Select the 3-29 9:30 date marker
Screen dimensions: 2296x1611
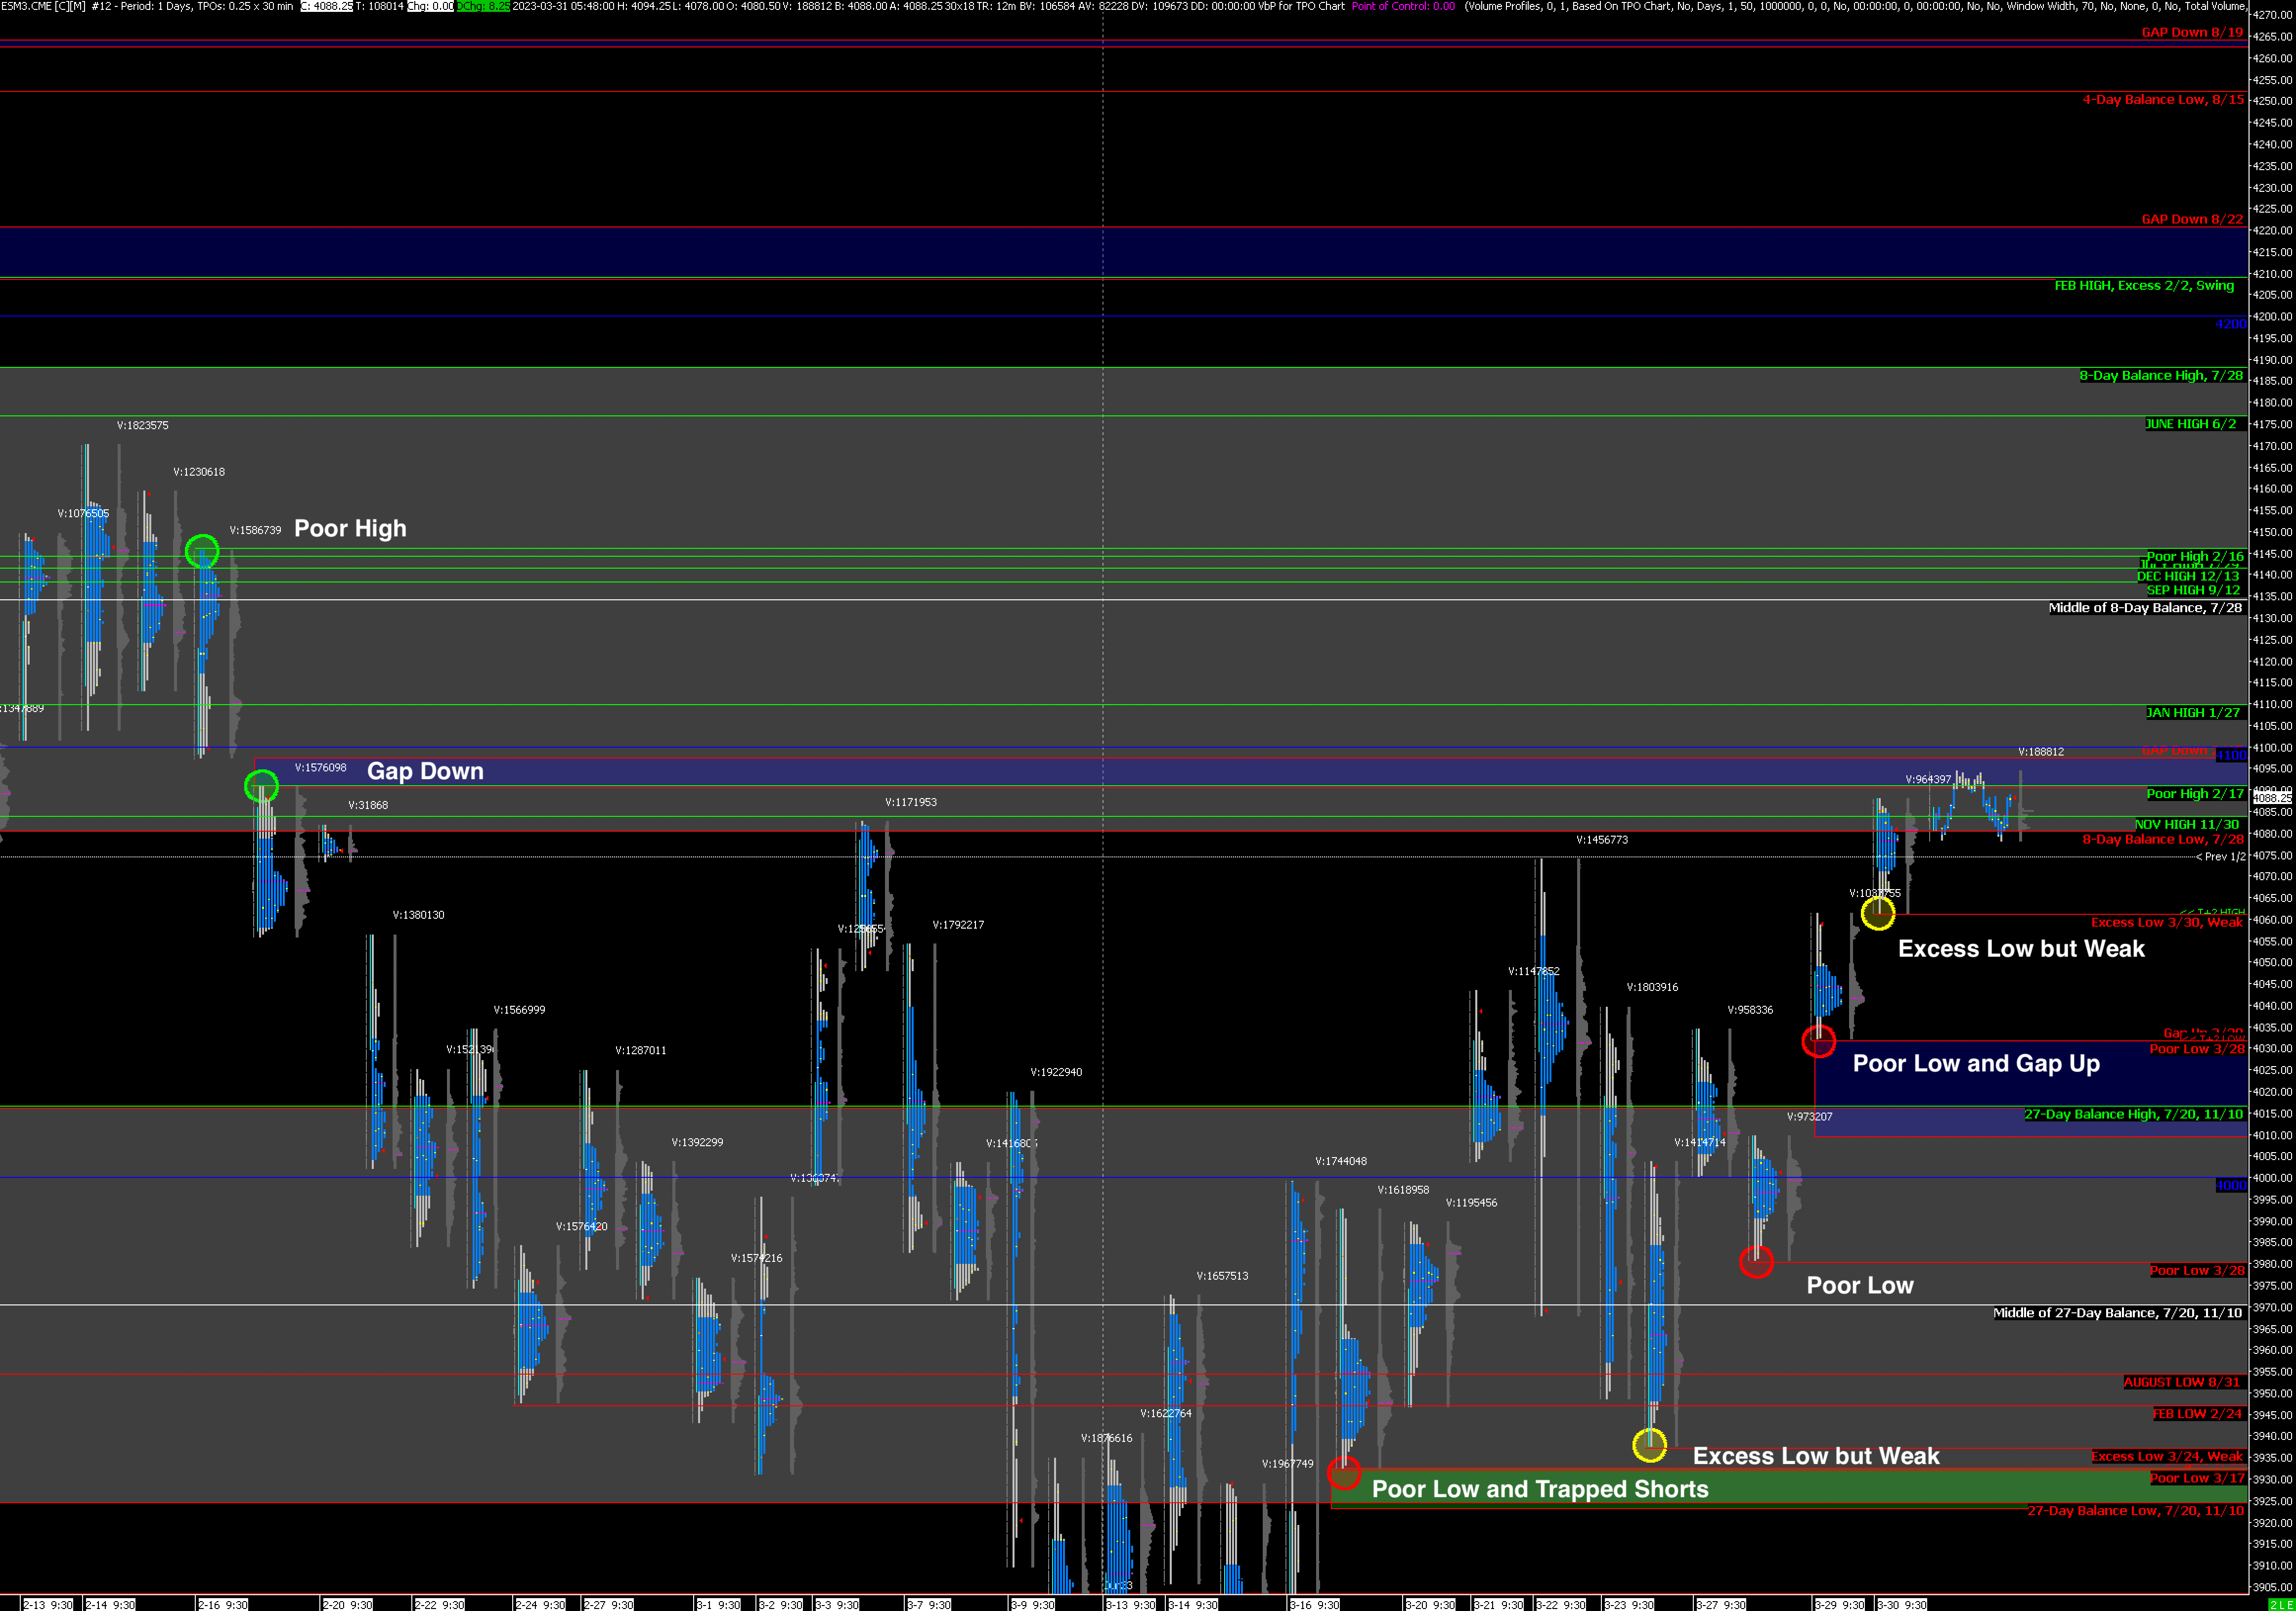point(1839,1604)
